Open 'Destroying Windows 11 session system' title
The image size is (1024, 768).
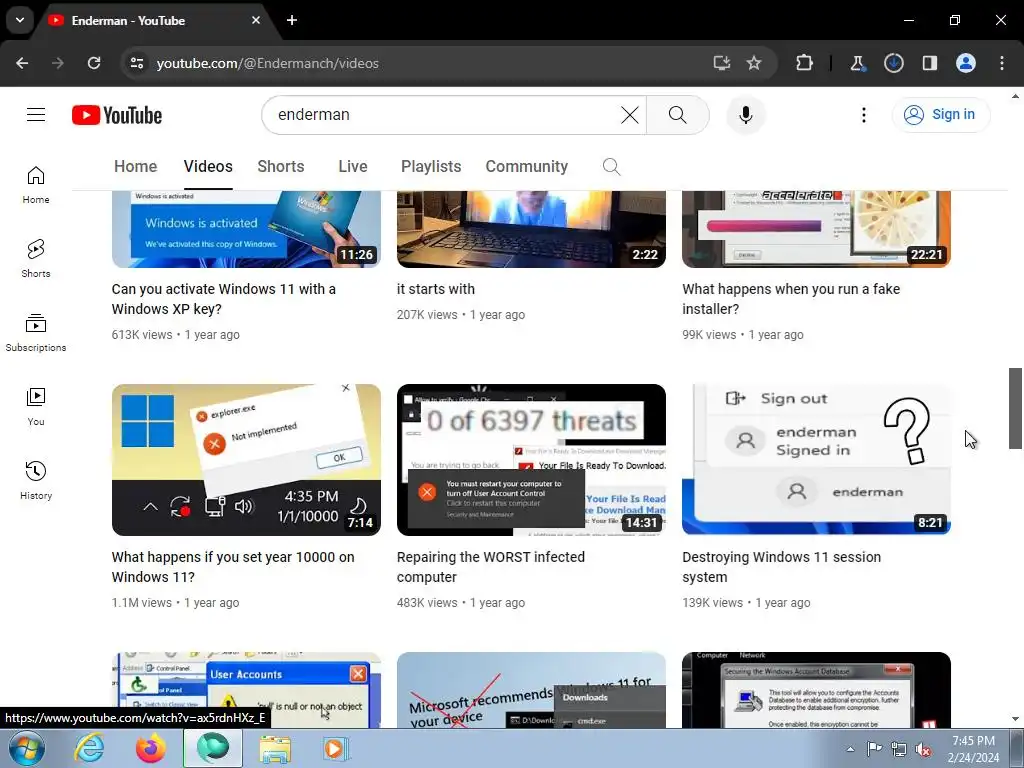point(782,567)
